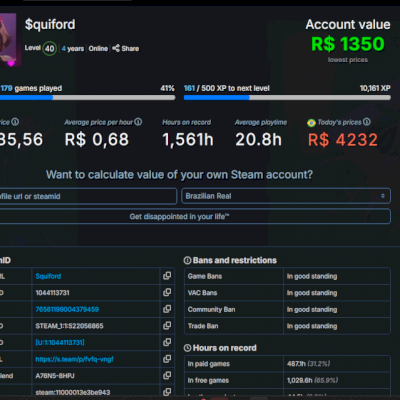Click the $quiford username heading

50,25
